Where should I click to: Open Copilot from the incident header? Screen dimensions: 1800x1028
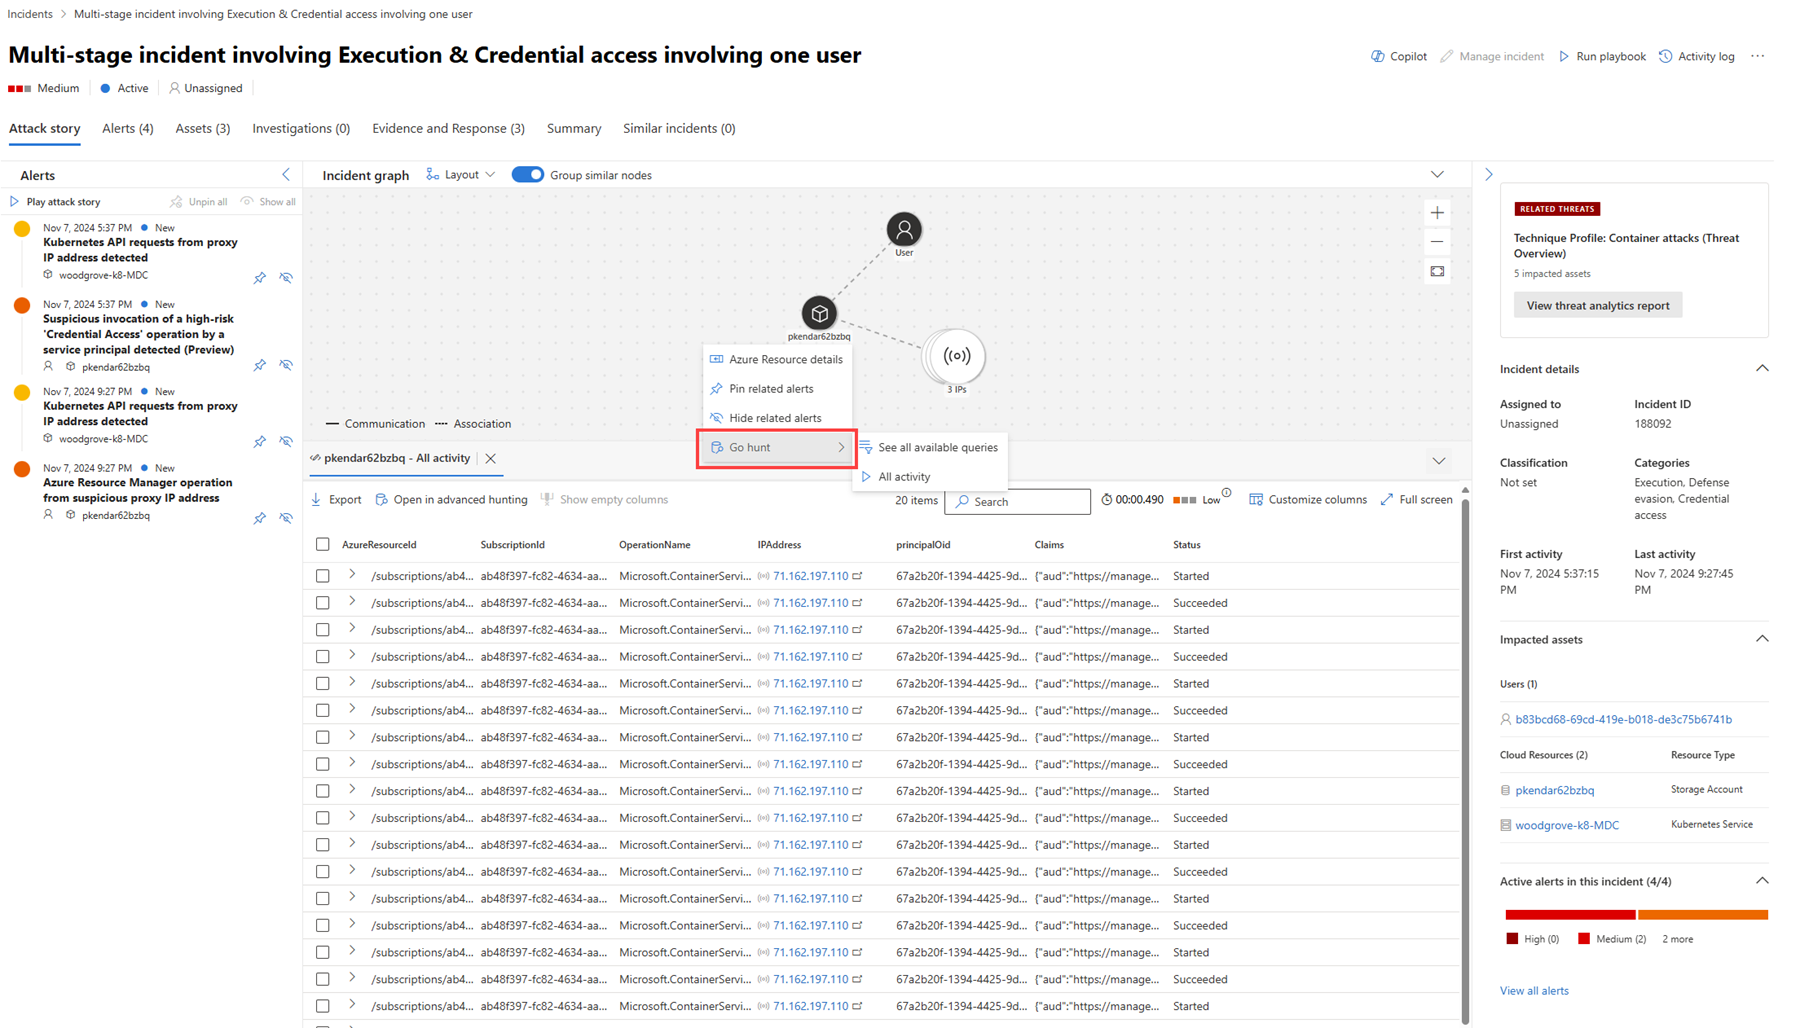[x=1398, y=56]
